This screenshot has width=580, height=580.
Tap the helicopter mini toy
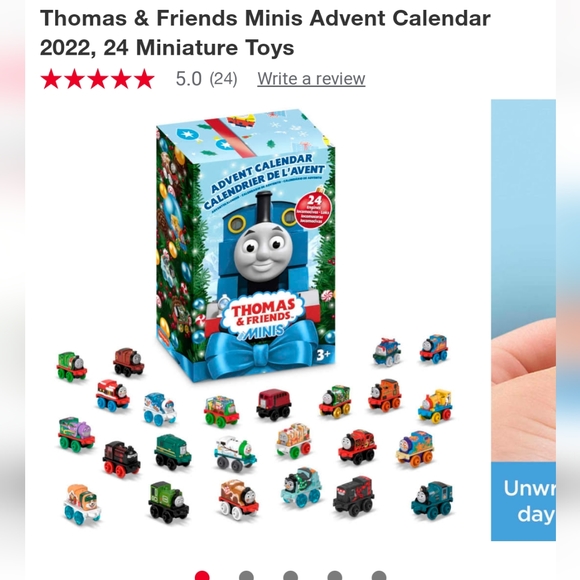[x=387, y=352]
